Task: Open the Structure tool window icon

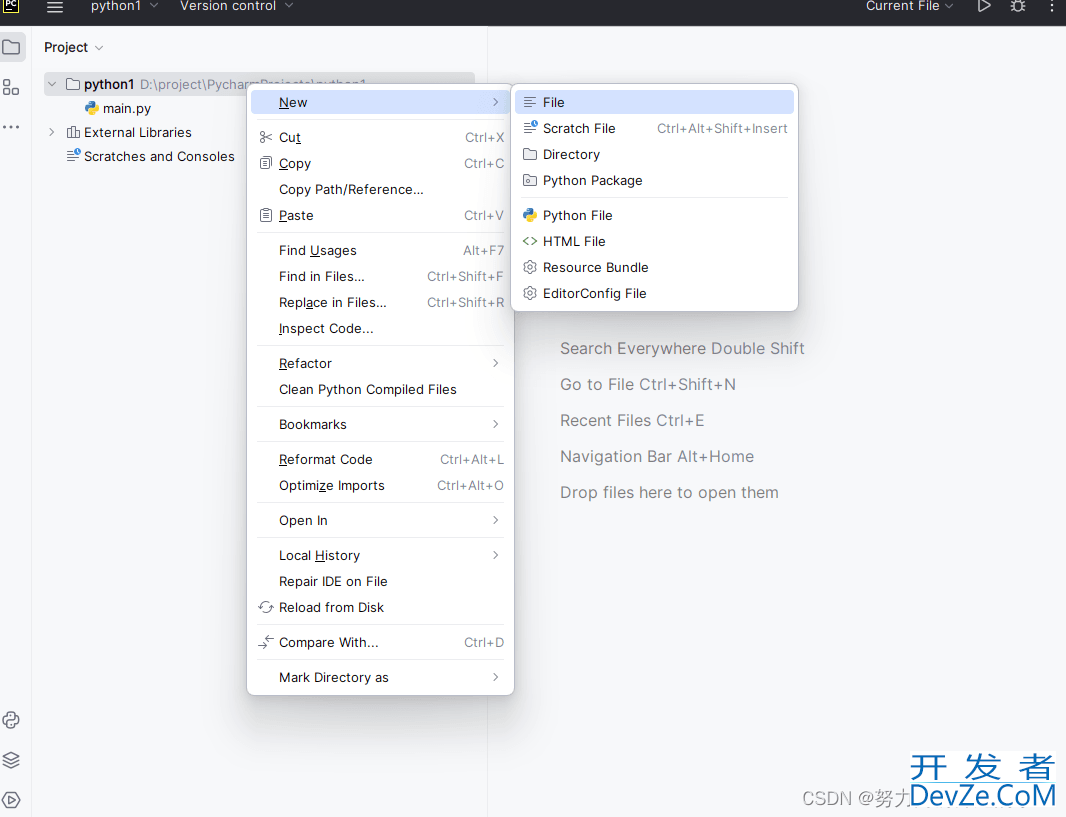Action: tap(11, 87)
